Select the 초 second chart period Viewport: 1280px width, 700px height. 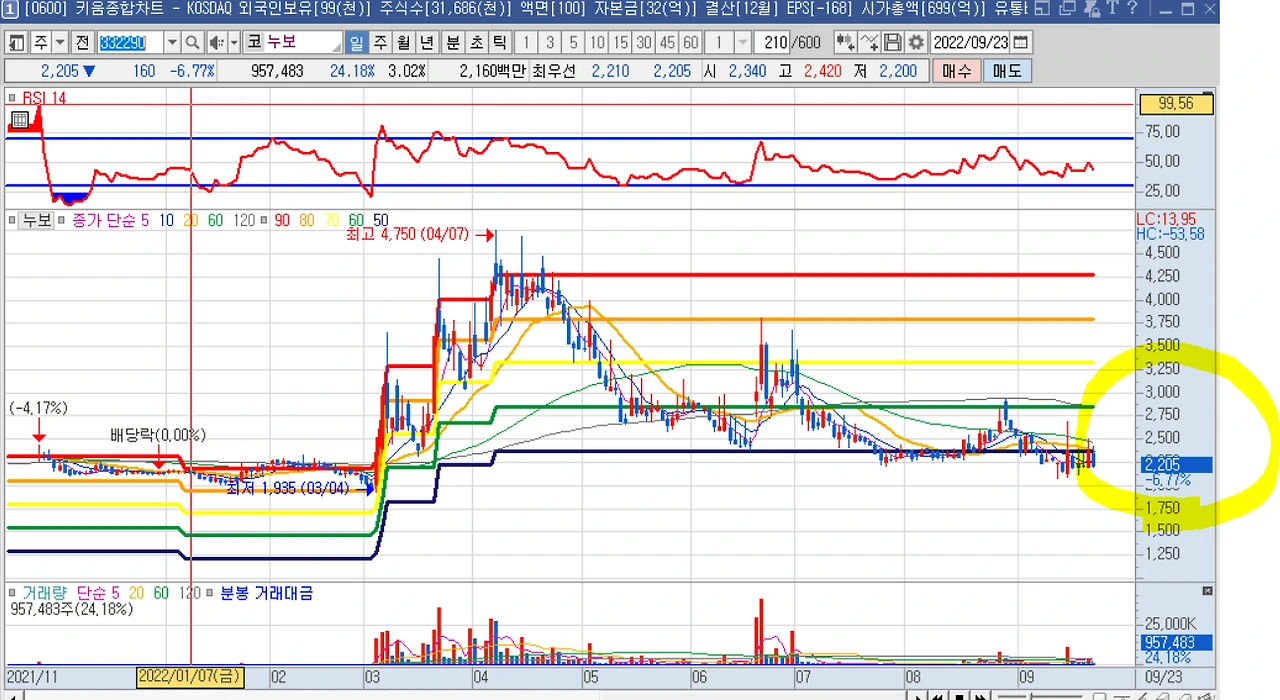coord(476,43)
